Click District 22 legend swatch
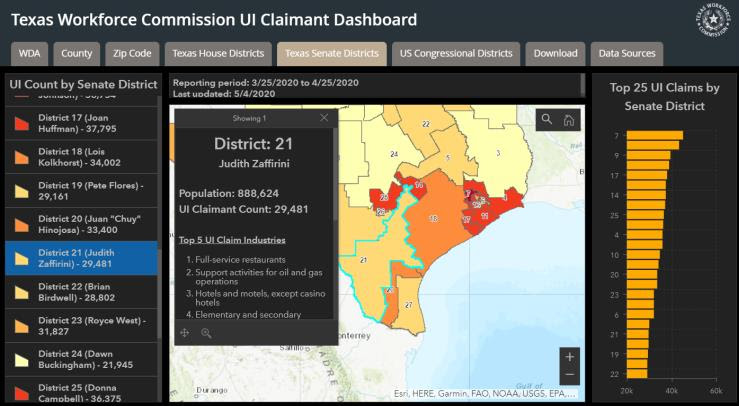Screen dimensions: 739x406 coord(22,292)
